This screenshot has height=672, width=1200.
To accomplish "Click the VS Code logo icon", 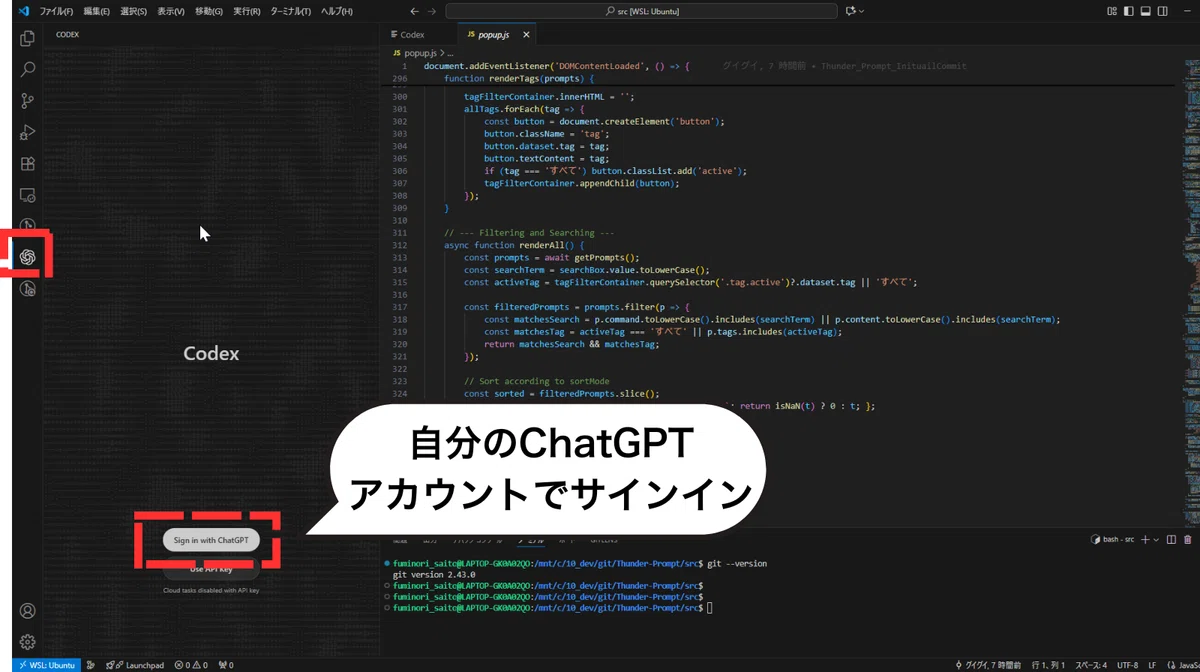I will tap(23, 11).
